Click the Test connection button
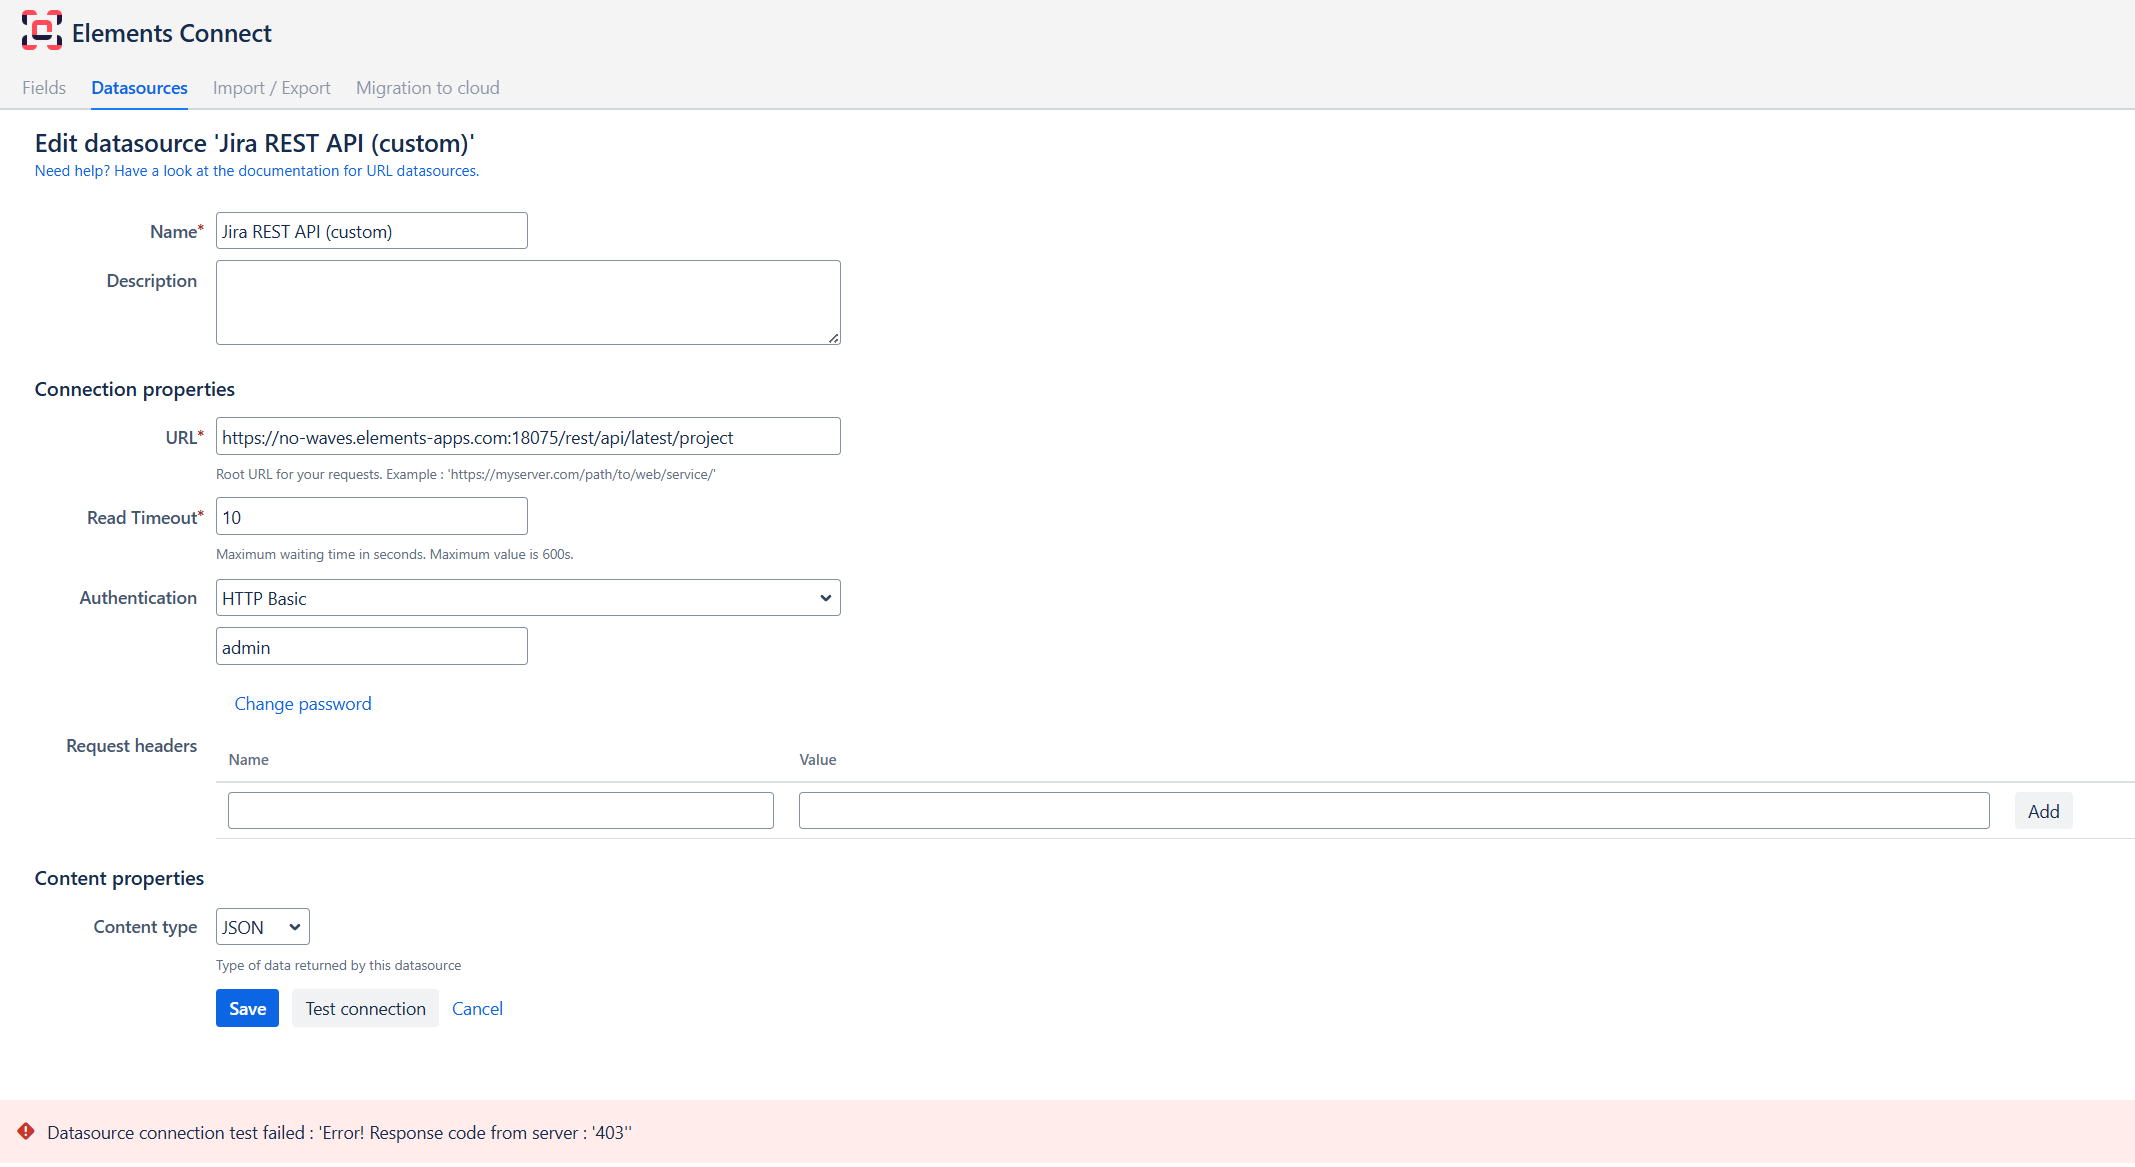Viewport: 2135px width, 1167px height. [366, 1009]
